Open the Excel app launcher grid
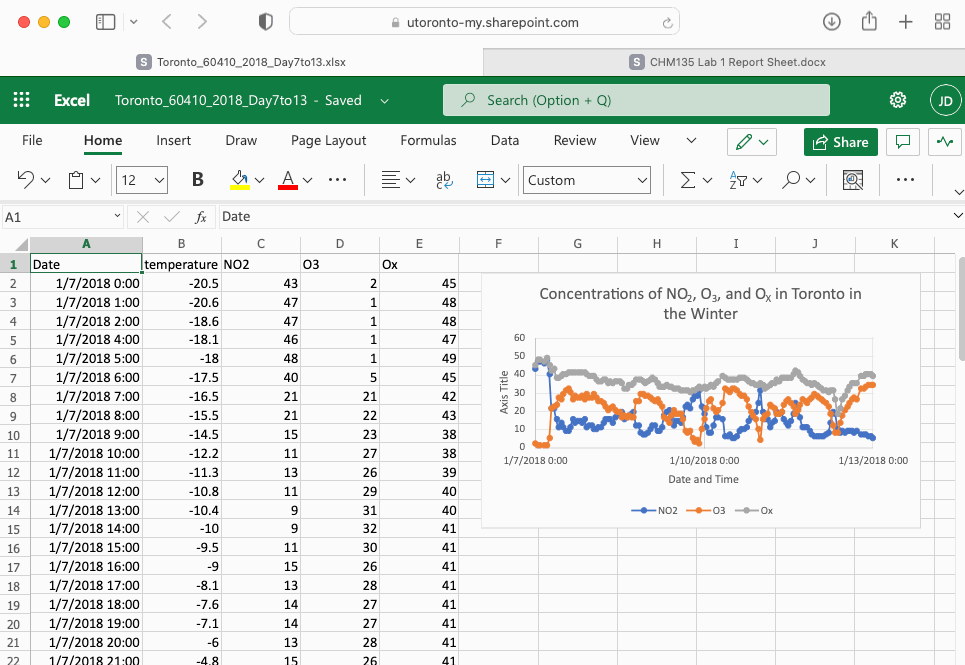The image size is (965, 665). point(22,100)
